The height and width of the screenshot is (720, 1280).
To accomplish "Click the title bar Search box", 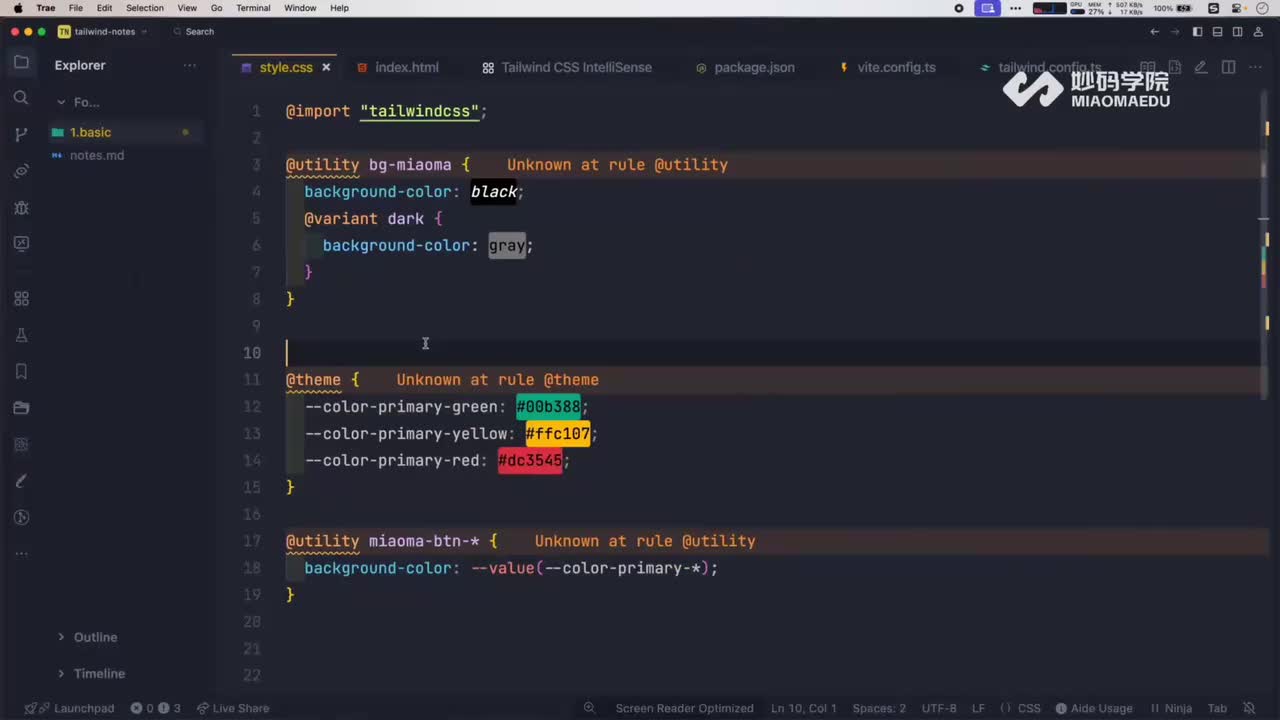I will click(x=193, y=31).
